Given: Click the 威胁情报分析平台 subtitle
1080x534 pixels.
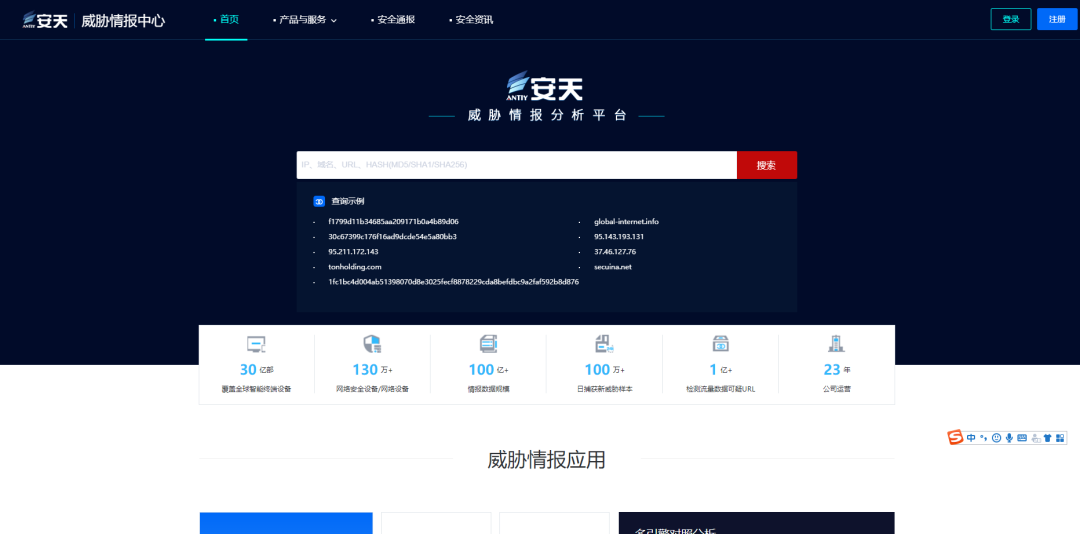Looking at the screenshot, I should 547,116.
